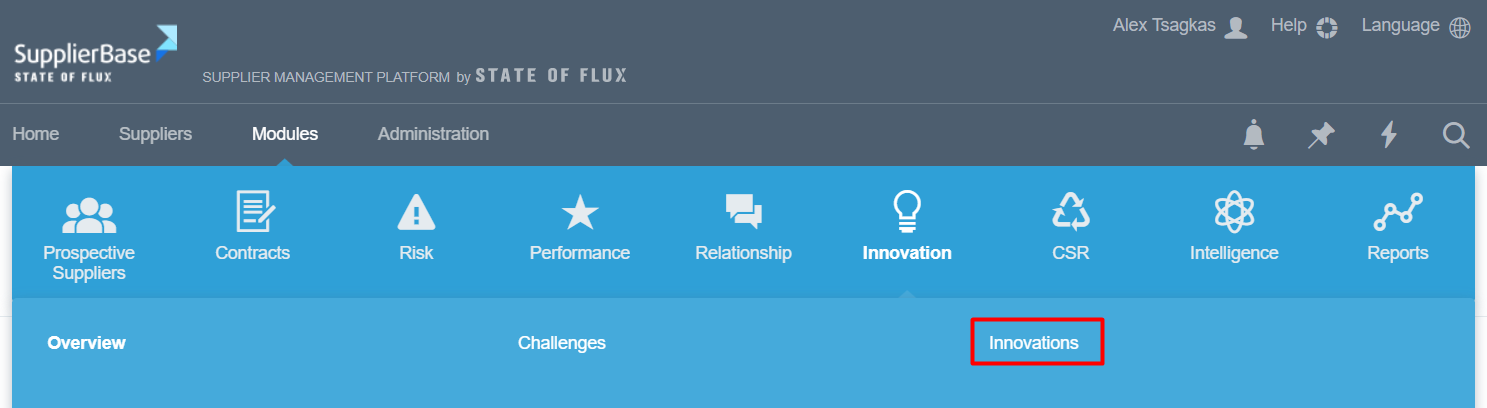Open the Suppliers menu
Screen dimensions: 1487x408
[x=155, y=134]
